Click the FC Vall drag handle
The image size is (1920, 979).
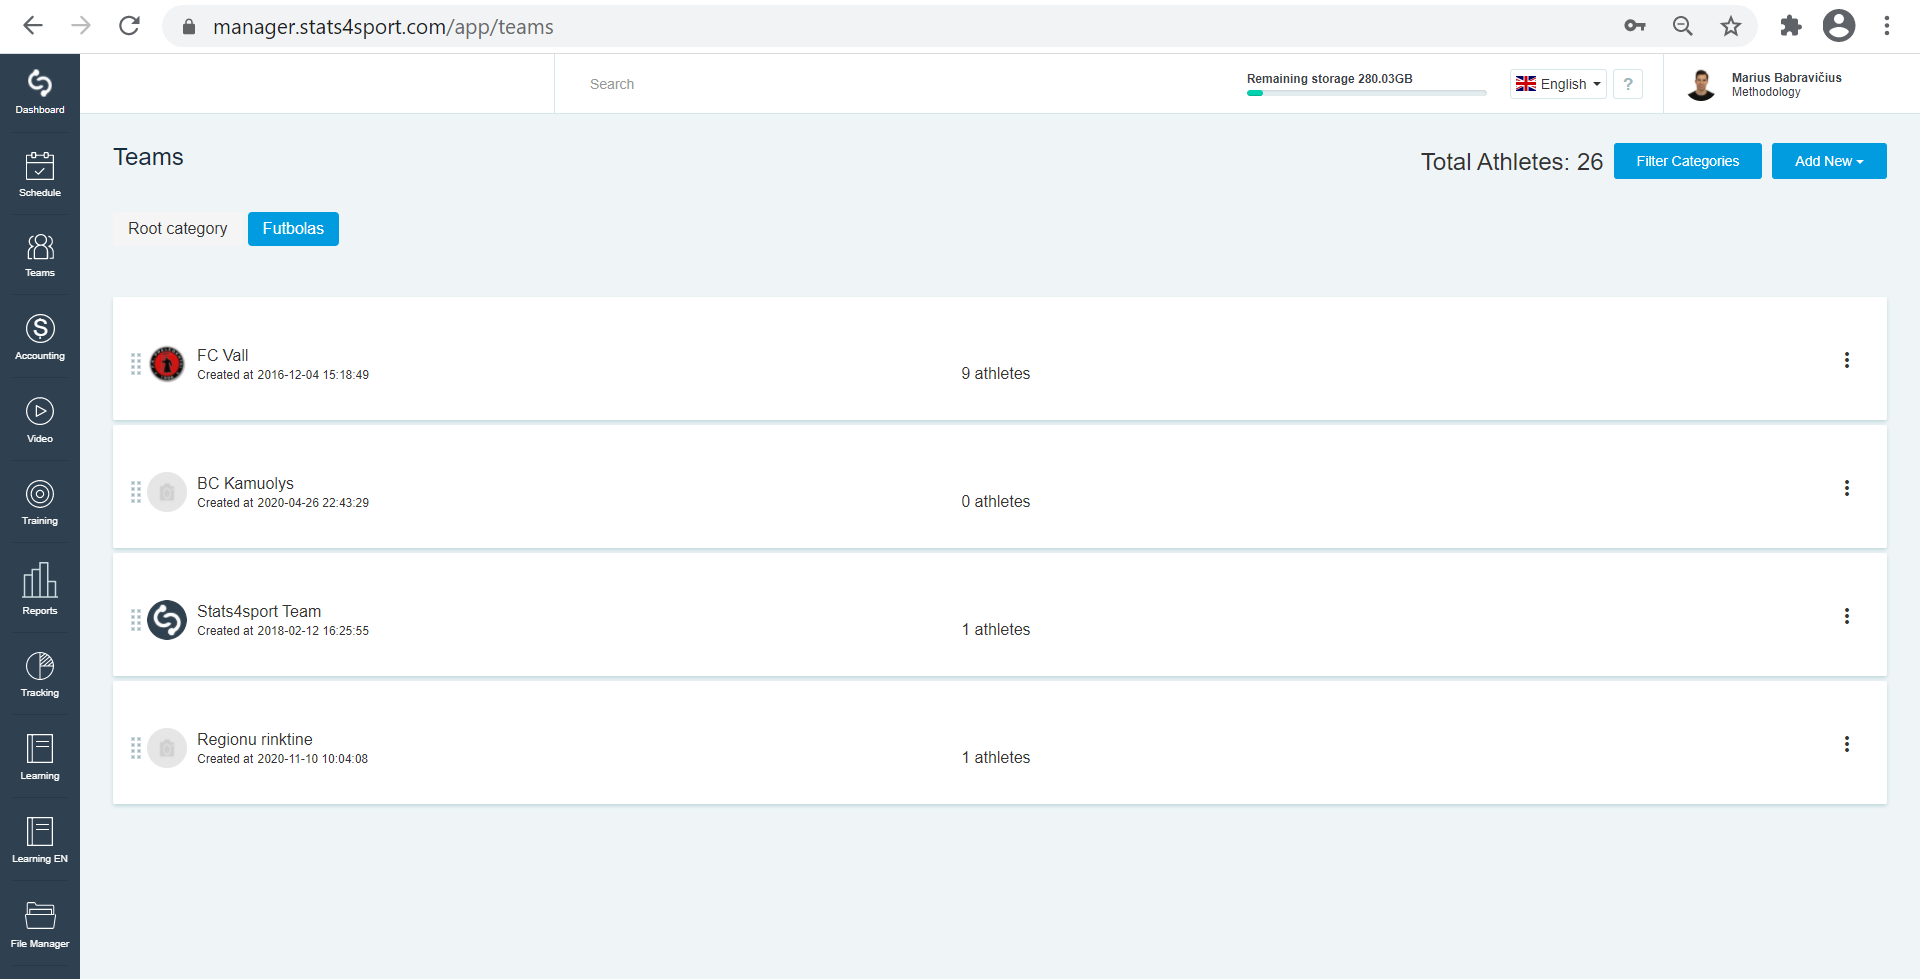pyautogui.click(x=136, y=364)
